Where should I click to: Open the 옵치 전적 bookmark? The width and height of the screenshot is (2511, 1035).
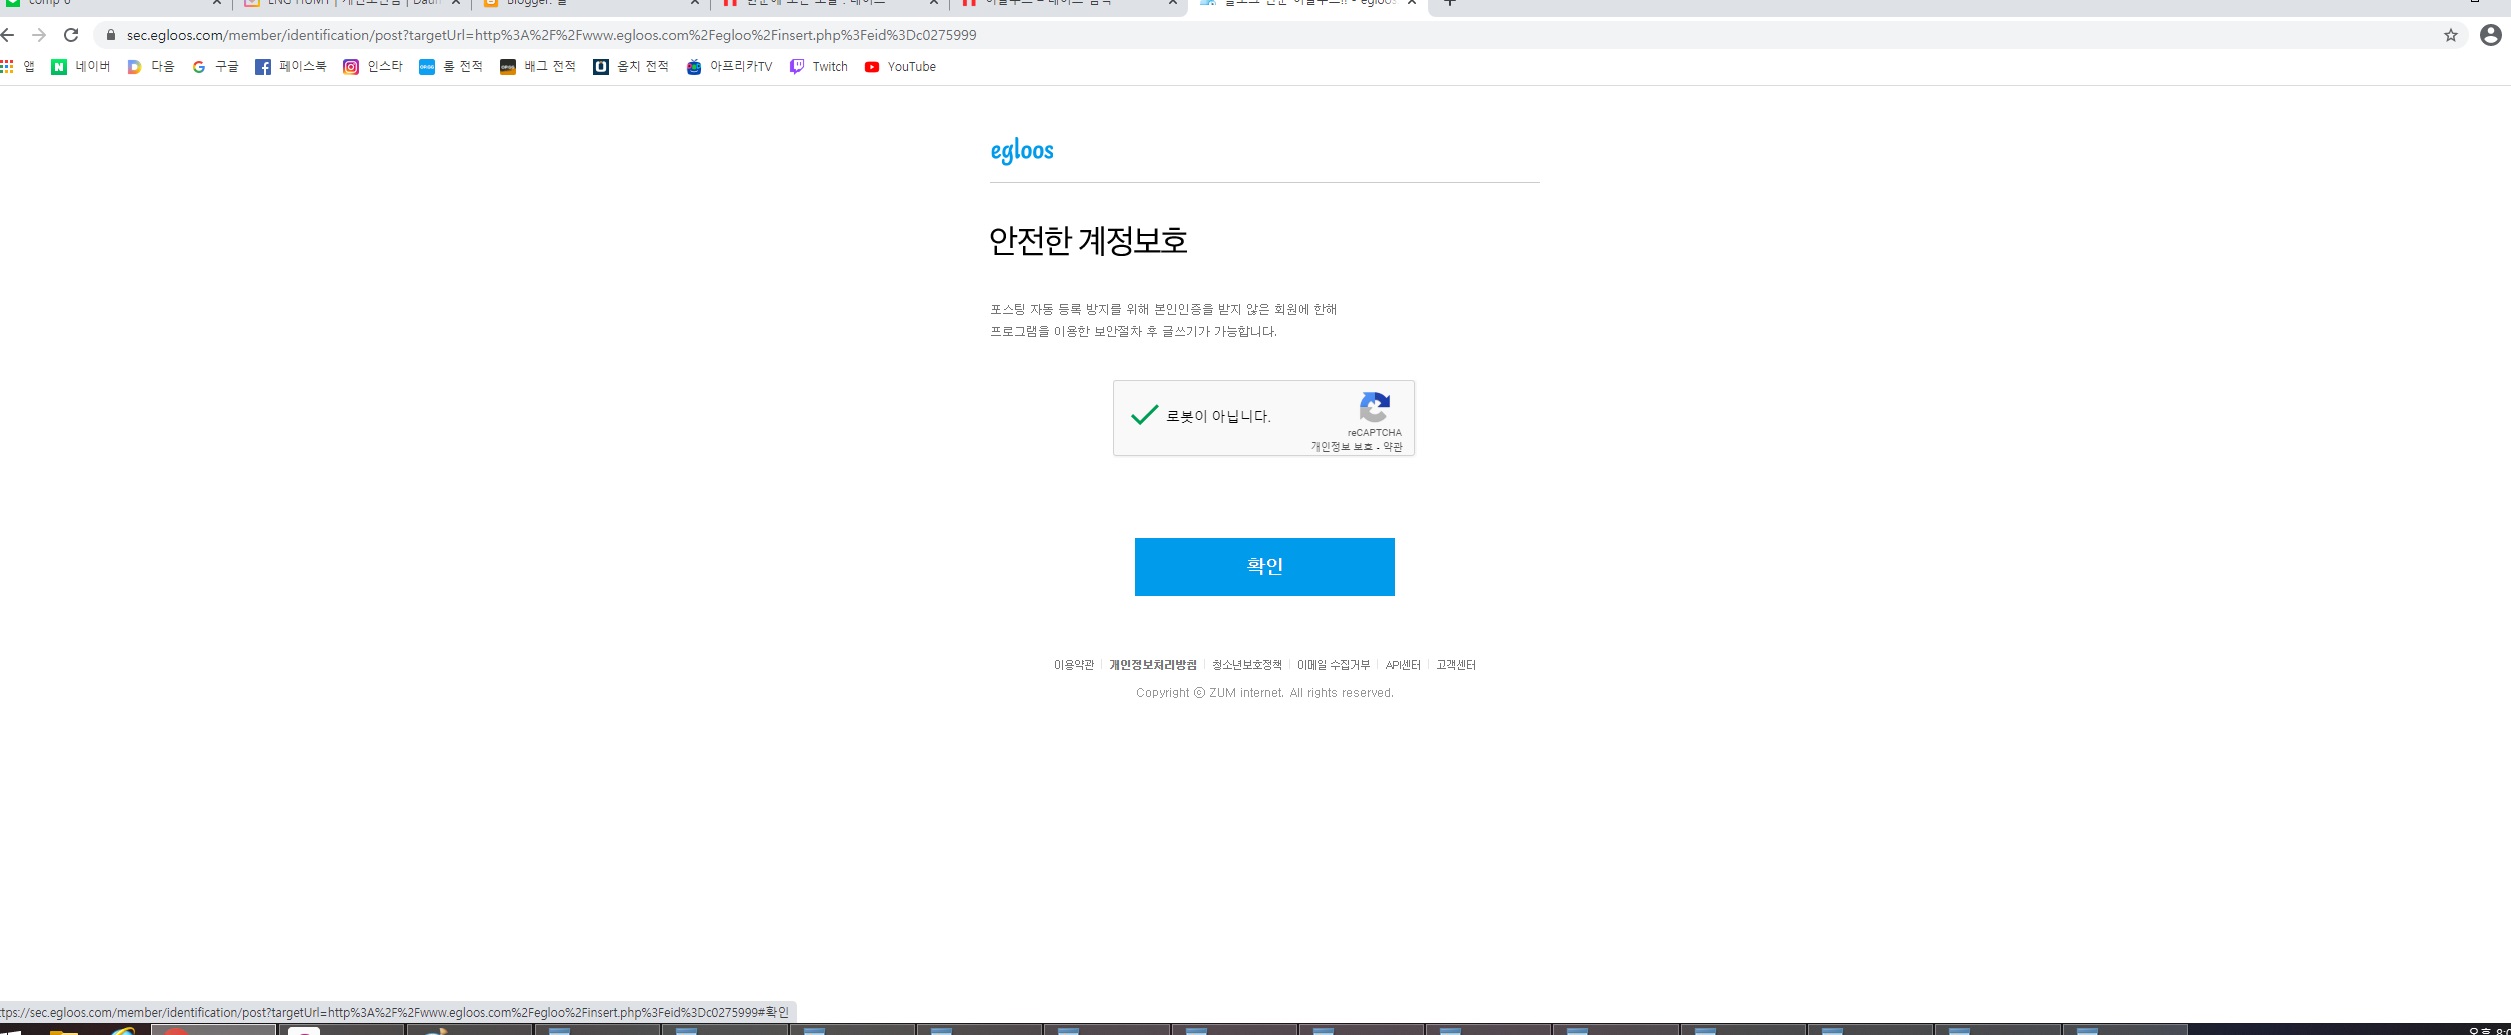coord(631,67)
